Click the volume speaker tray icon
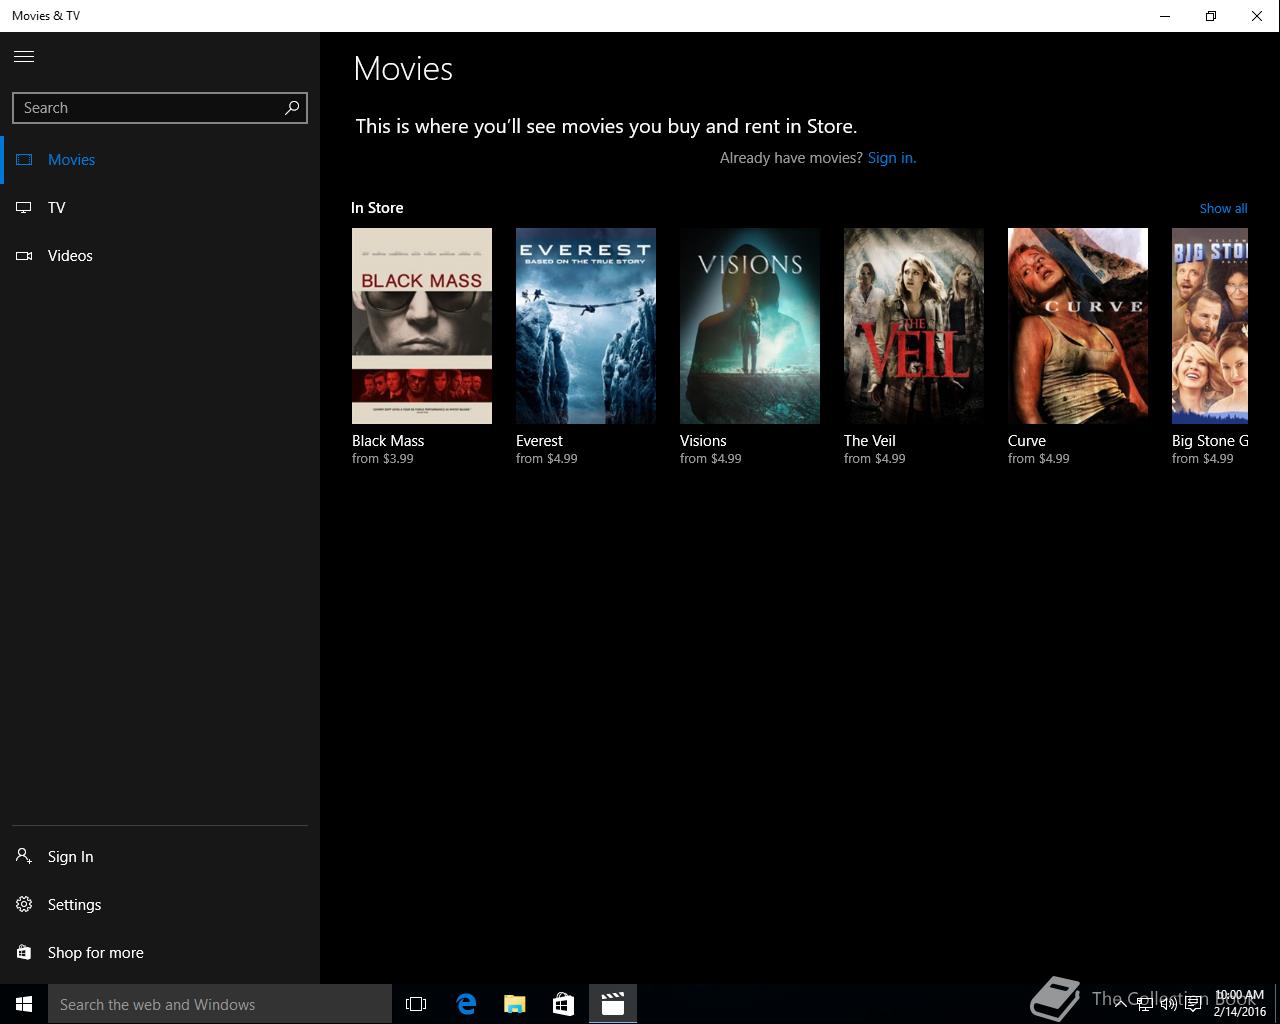1280x1024 pixels. pyautogui.click(x=1169, y=1004)
